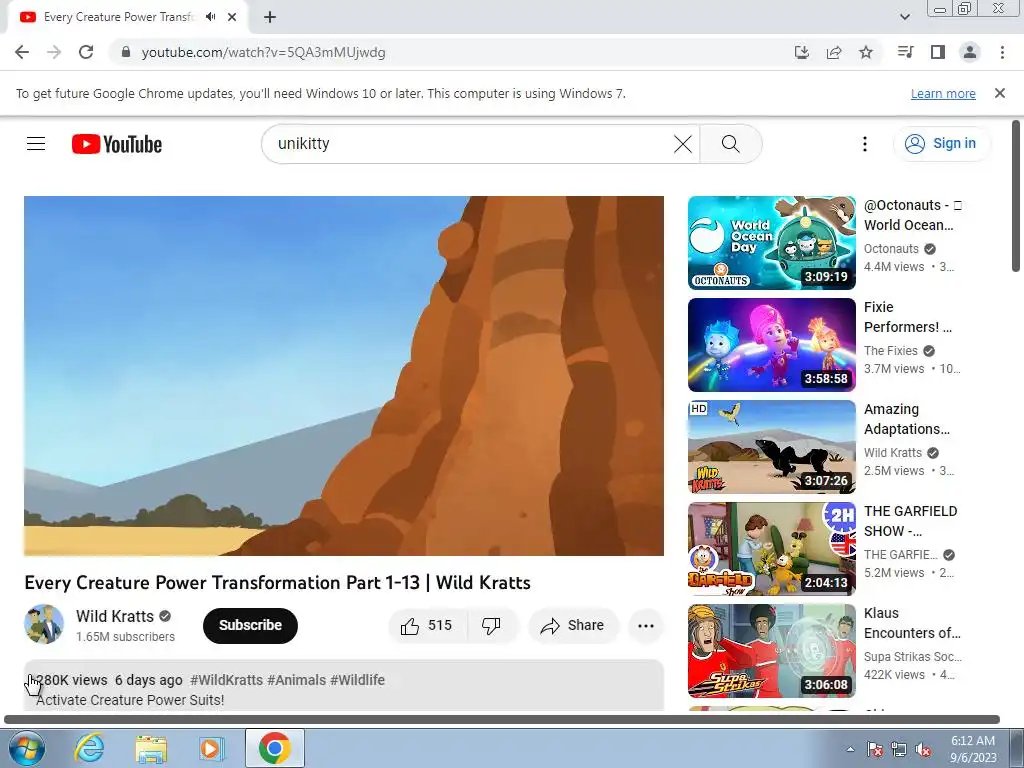Click the horizontal scrollbar at bottom
This screenshot has width=1024, height=768.
[502, 720]
